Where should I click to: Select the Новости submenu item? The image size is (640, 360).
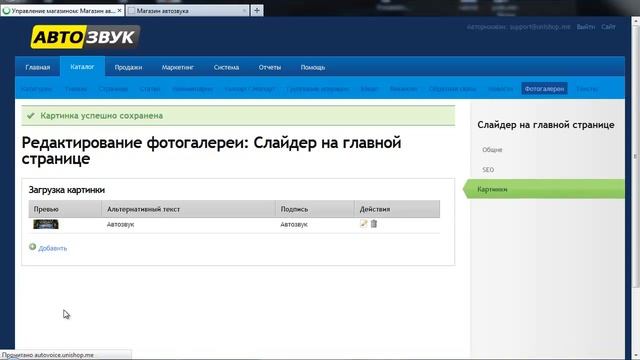pyautogui.click(x=501, y=89)
